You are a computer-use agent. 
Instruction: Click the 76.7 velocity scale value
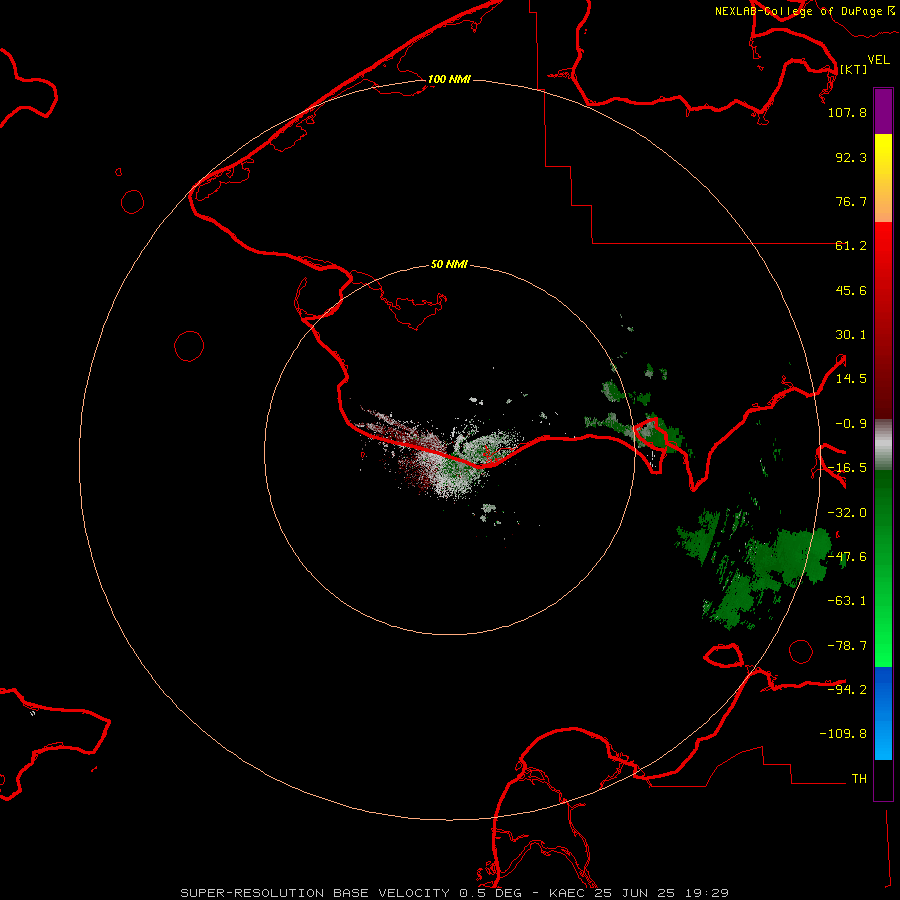tap(851, 201)
